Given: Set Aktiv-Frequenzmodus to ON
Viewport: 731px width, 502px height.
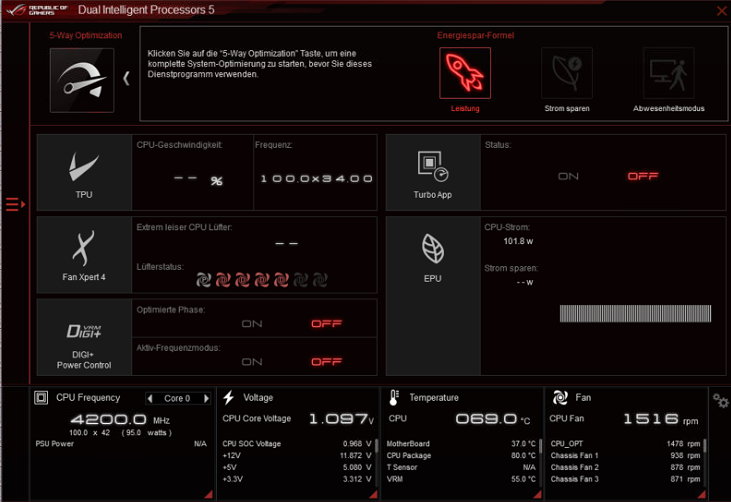Looking at the screenshot, I should (x=252, y=362).
